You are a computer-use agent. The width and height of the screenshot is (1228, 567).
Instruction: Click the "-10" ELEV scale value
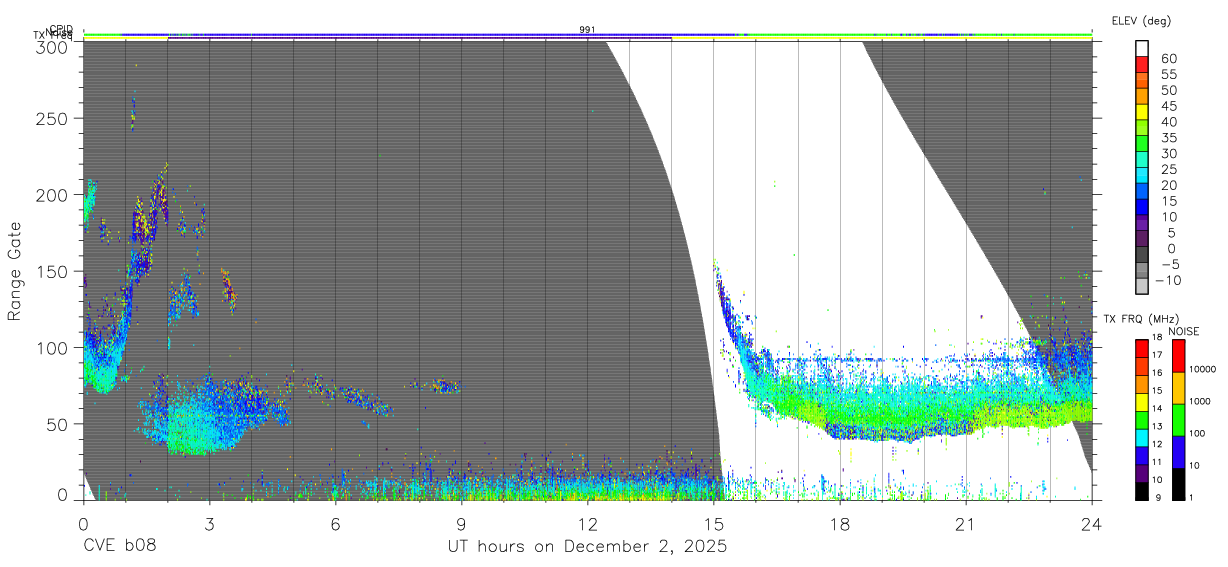pyautogui.click(x=1168, y=280)
